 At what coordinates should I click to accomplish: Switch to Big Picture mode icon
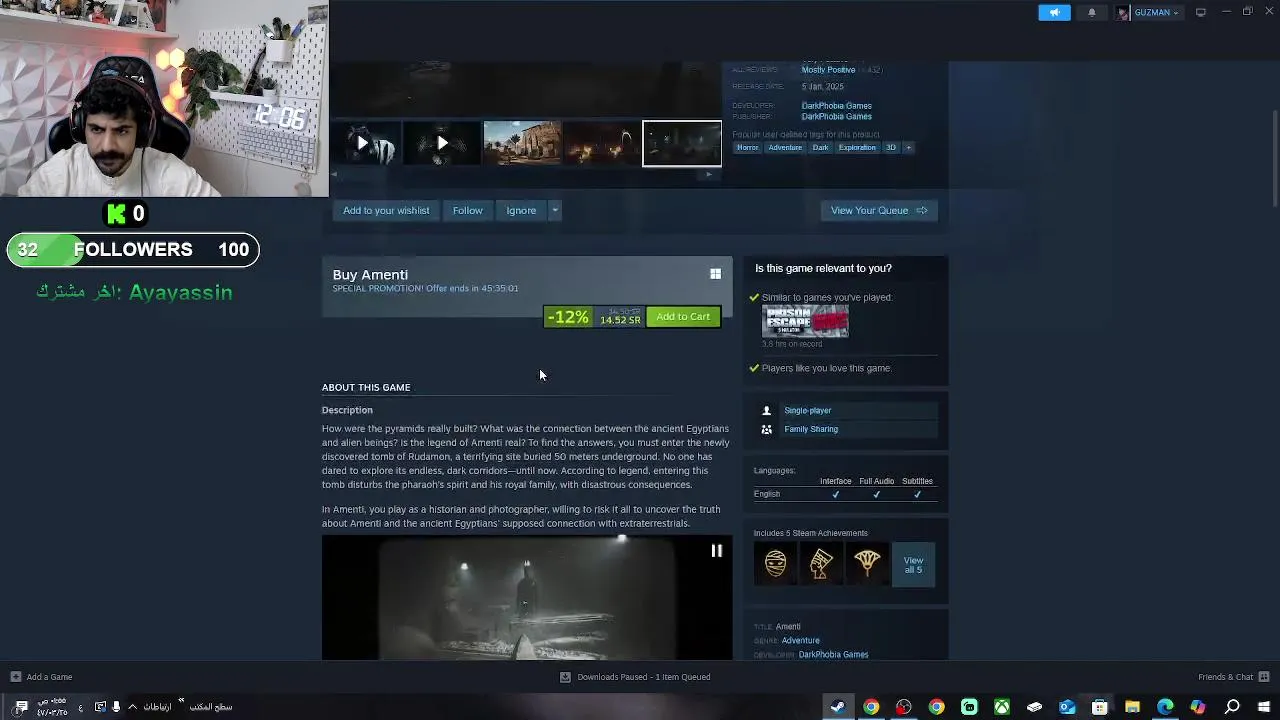coord(1201,12)
